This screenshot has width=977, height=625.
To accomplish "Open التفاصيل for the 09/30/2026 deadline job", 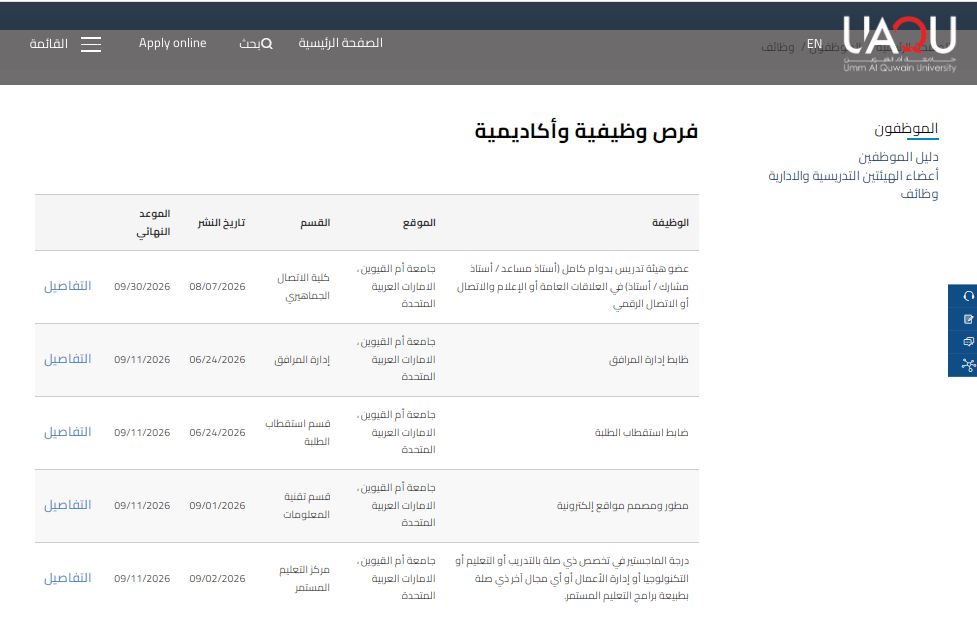I will pos(67,286).
